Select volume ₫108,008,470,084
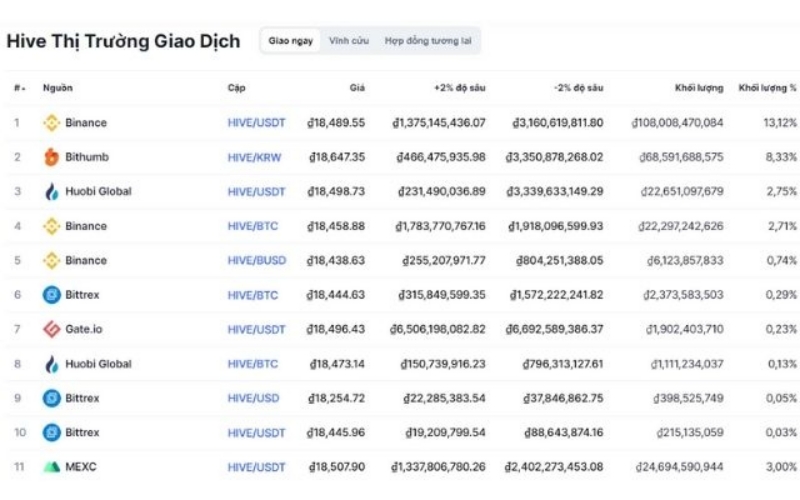The width and height of the screenshot is (800, 500). [678, 123]
